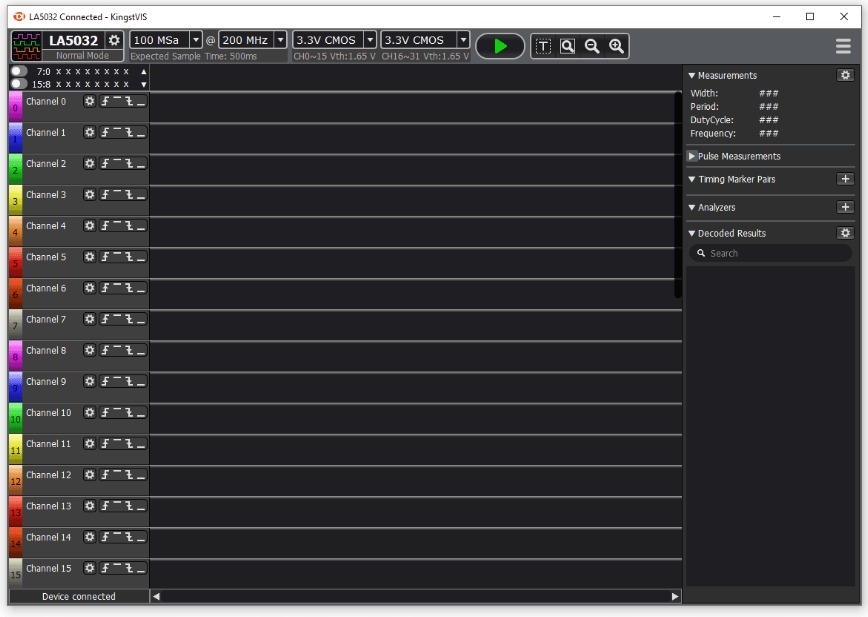868x617 pixels.
Task: Set low level trigger on Channel 3
Action: 141,195
